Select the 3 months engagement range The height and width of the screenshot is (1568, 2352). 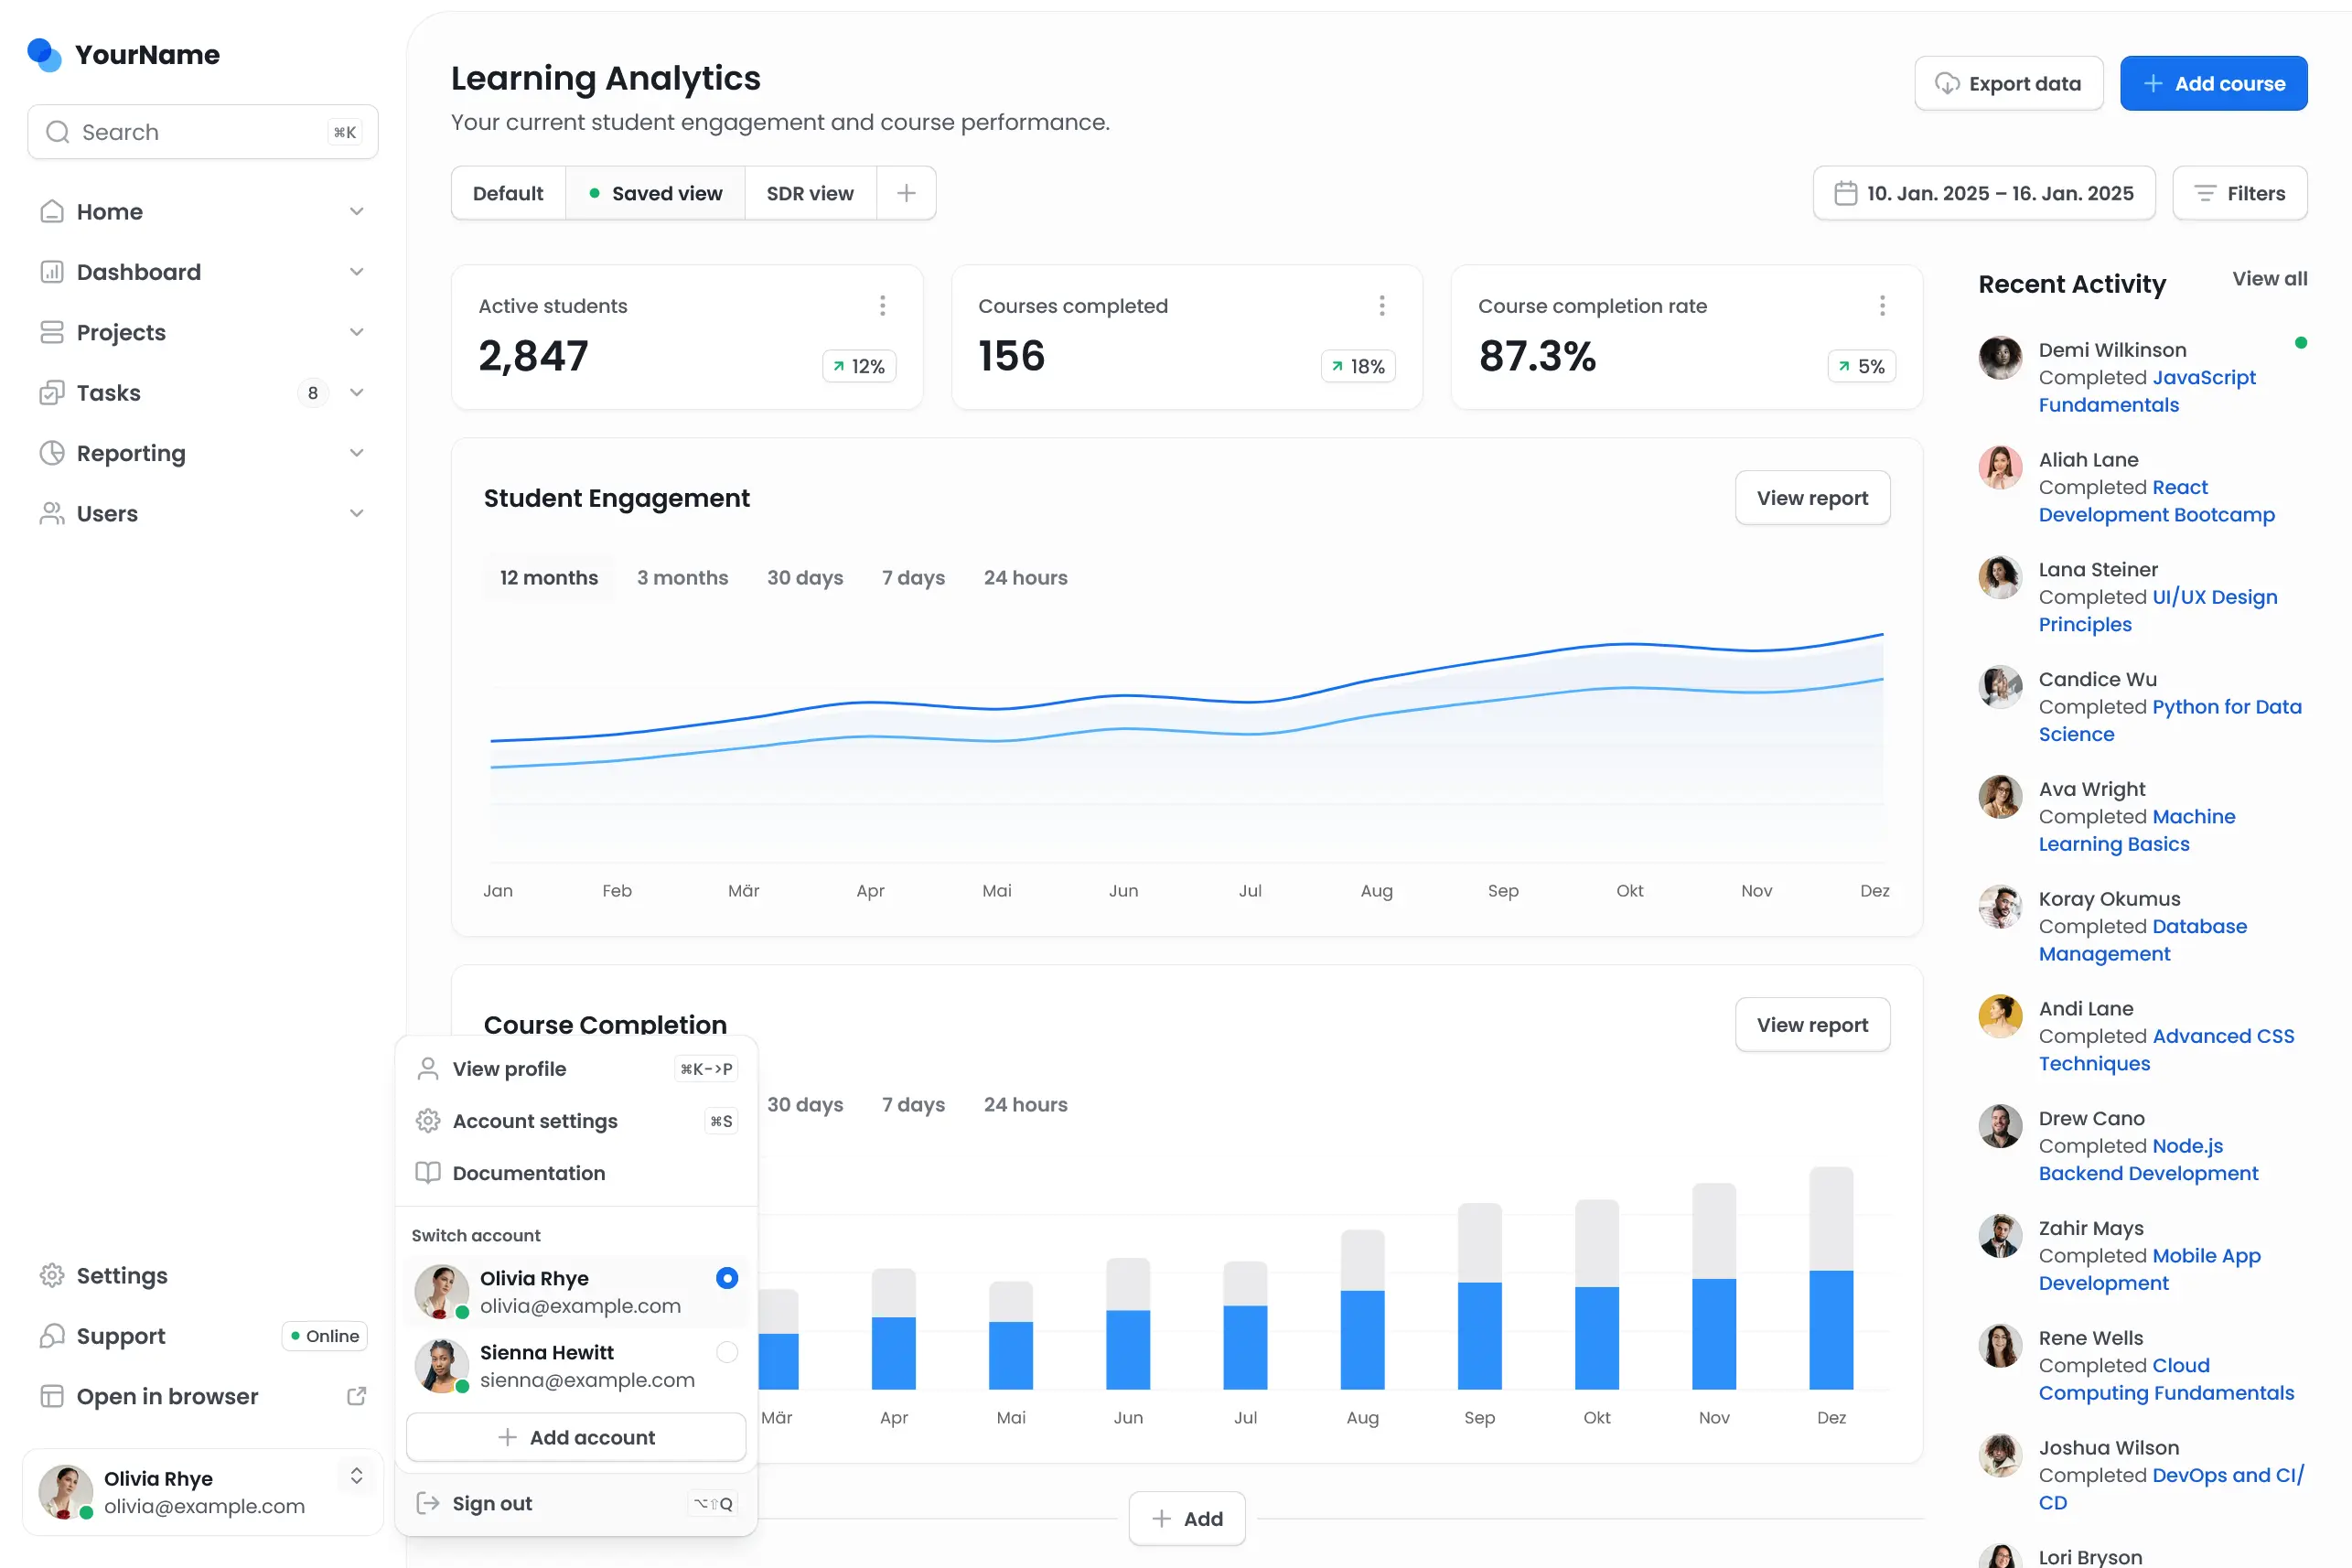[x=682, y=578]
